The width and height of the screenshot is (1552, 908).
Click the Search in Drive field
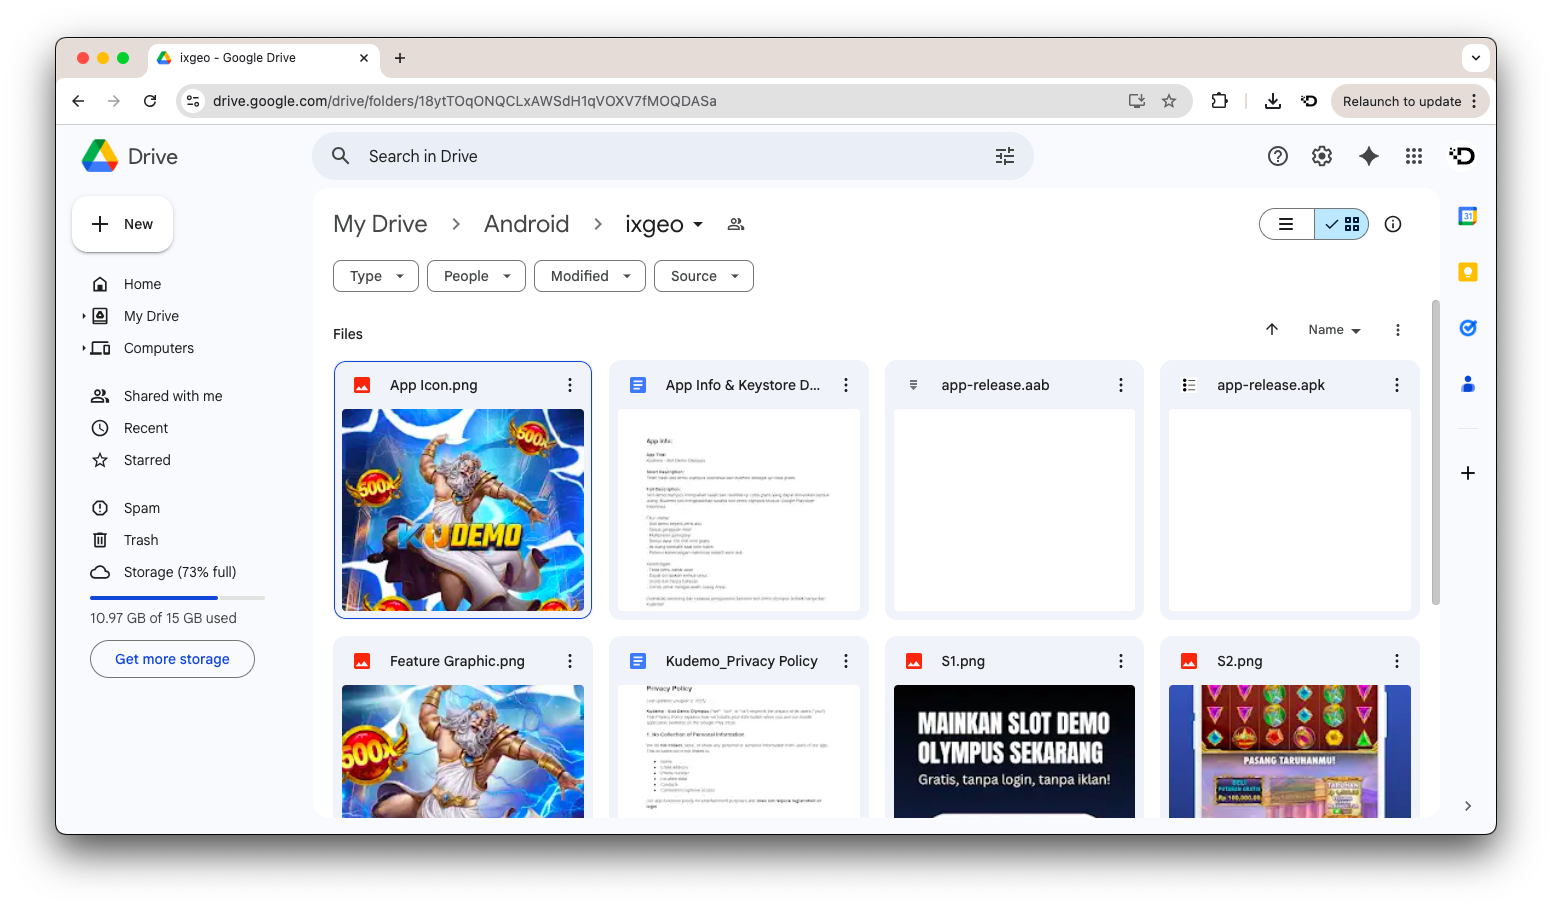[x=672, y=156]
